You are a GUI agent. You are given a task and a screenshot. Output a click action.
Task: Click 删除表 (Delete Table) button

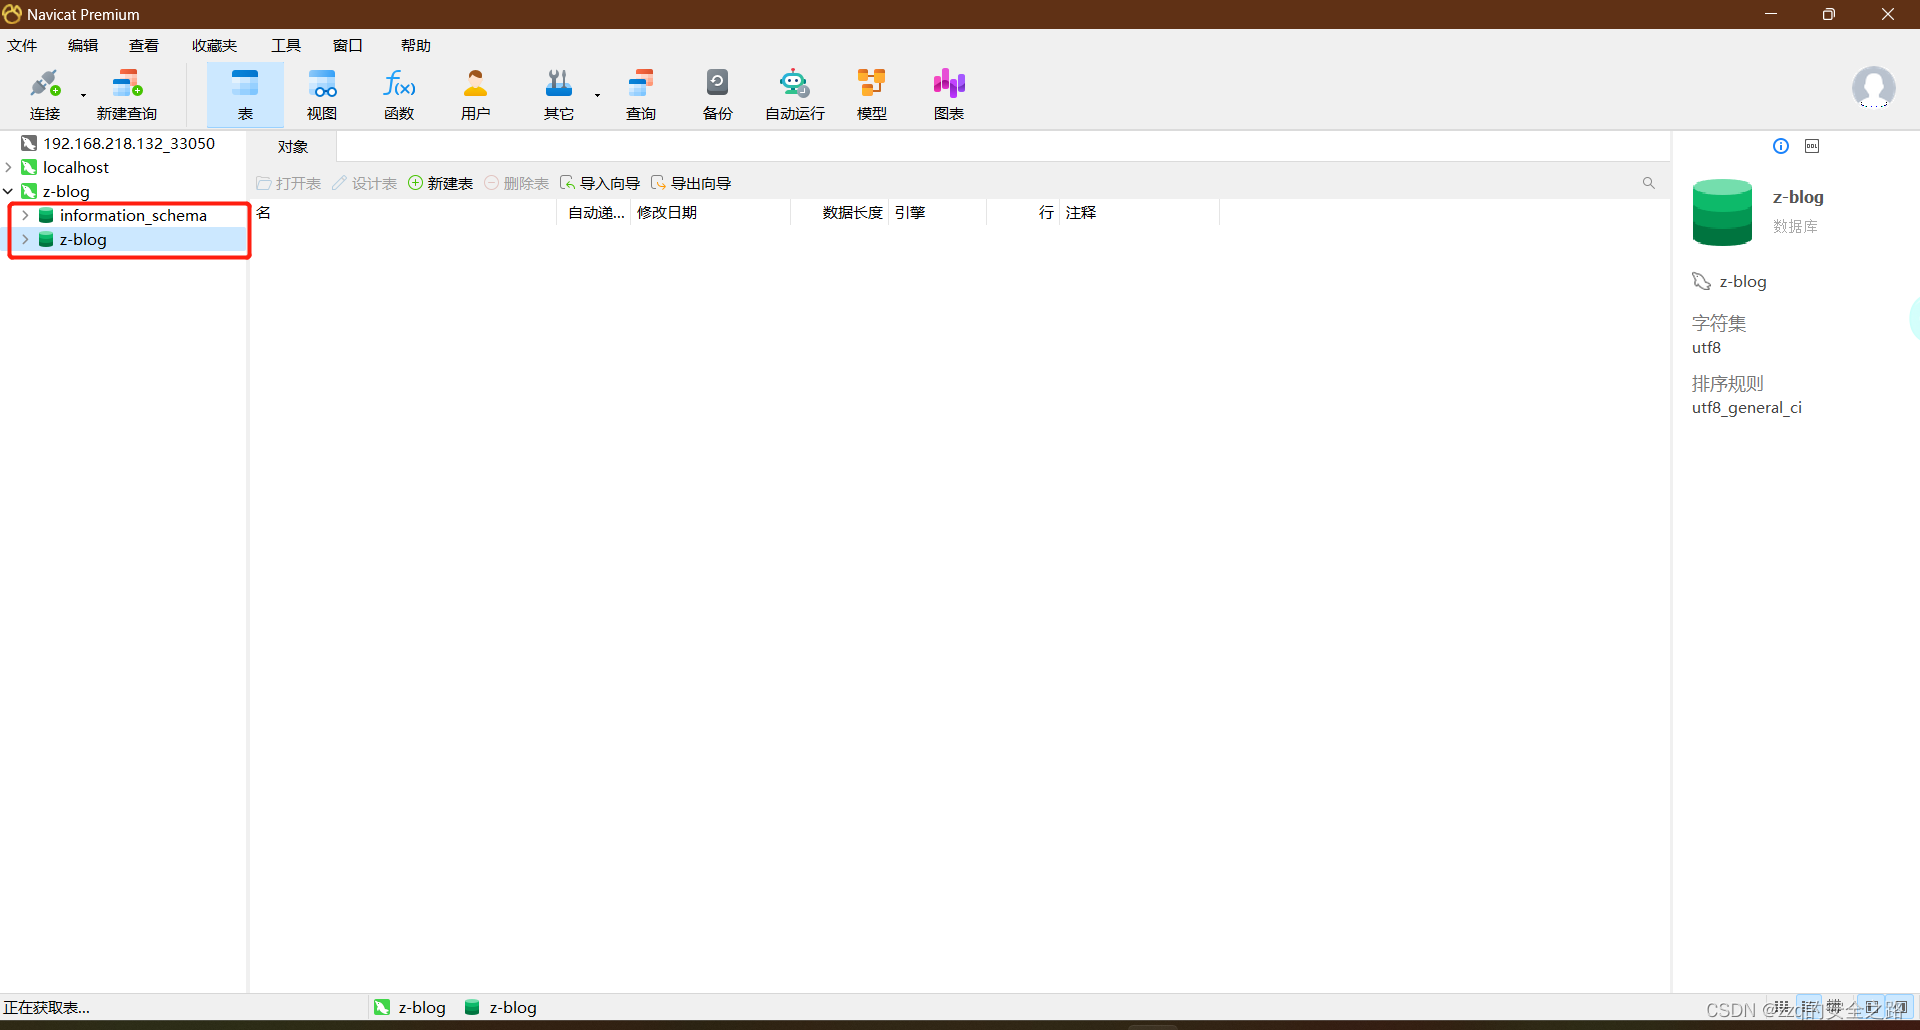pyautogui.click(x=517, y=183)
